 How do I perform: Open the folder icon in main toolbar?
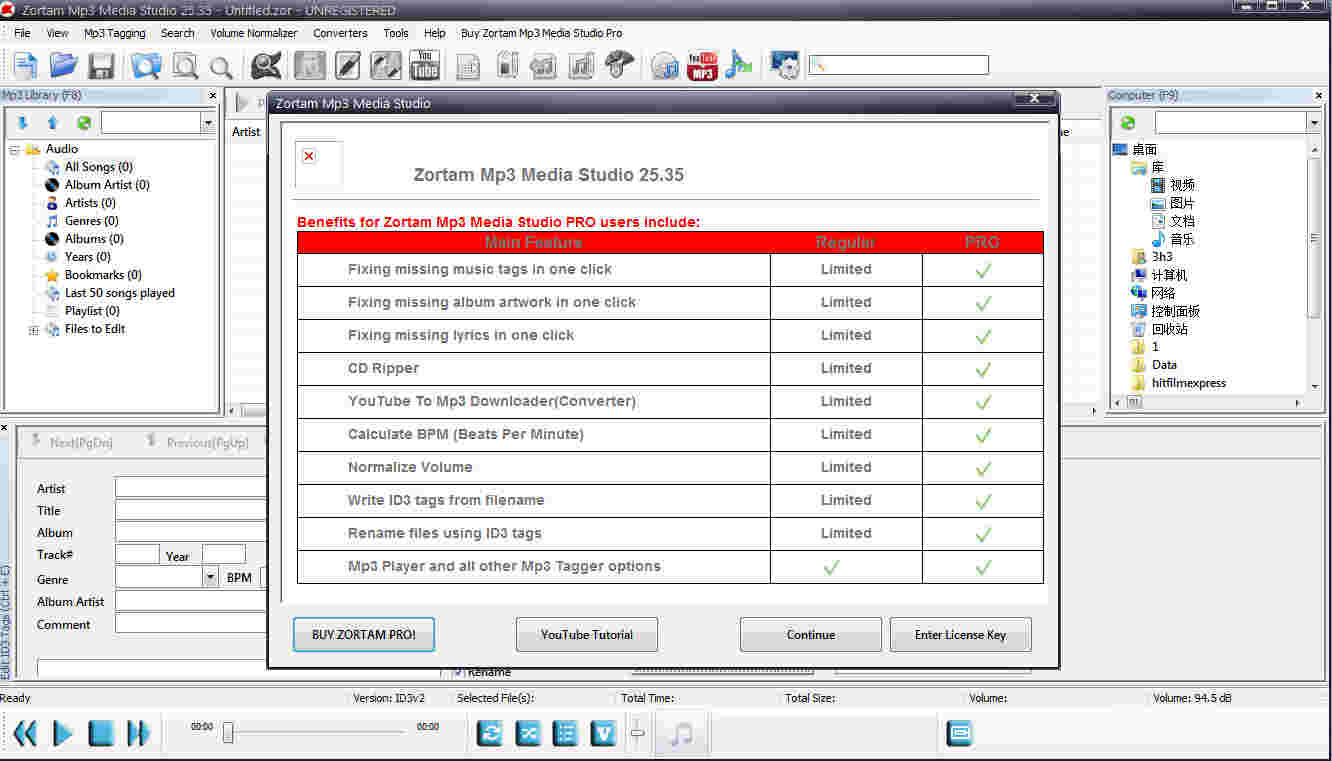63,66
